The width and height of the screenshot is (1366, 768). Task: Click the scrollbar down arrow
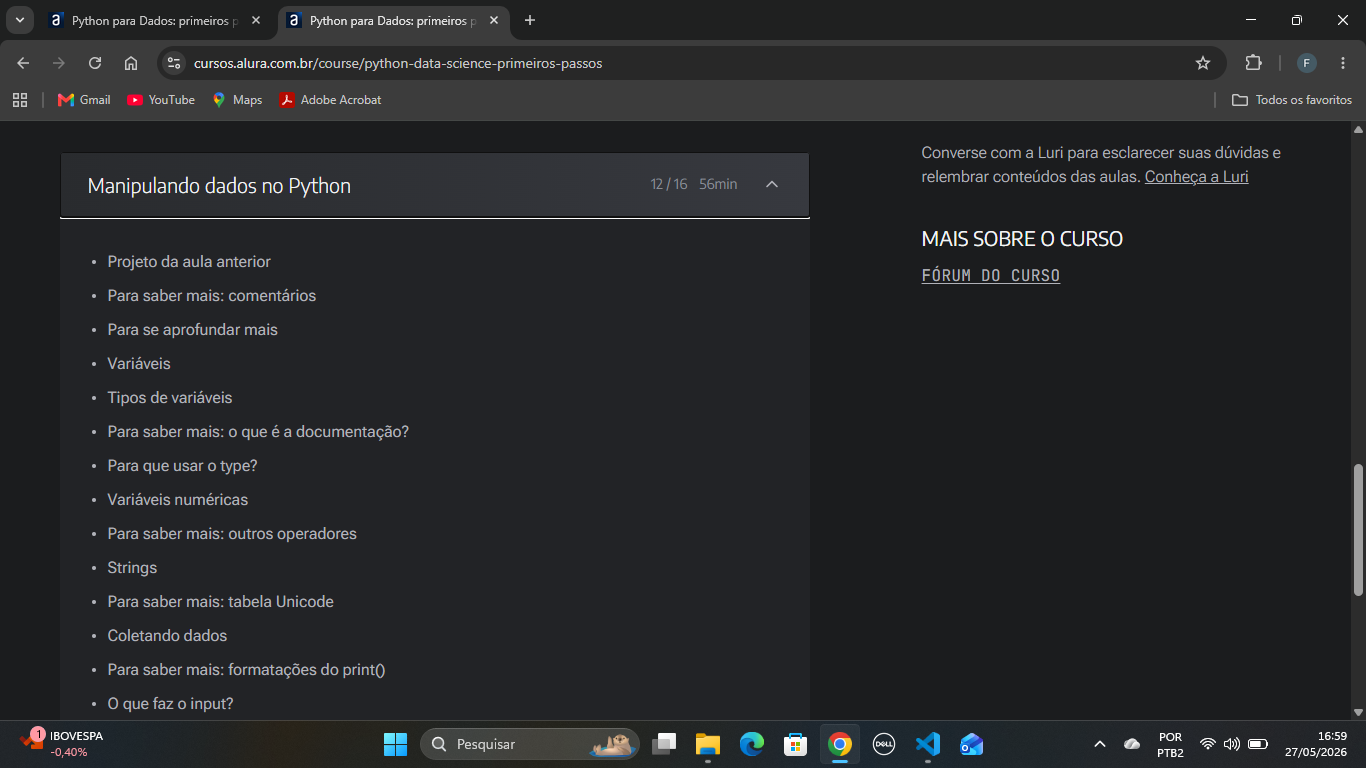[x=1358, y=712]
